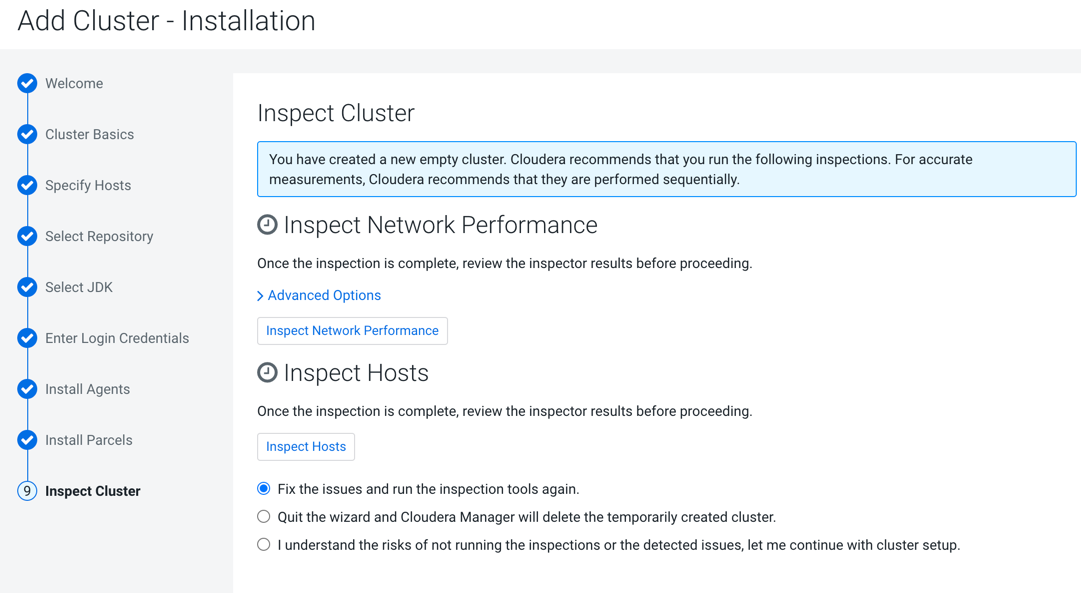1081x593 pixels.
Task: Click the step 9 Inspect Cluster circle icon
Action: (27, 491)
